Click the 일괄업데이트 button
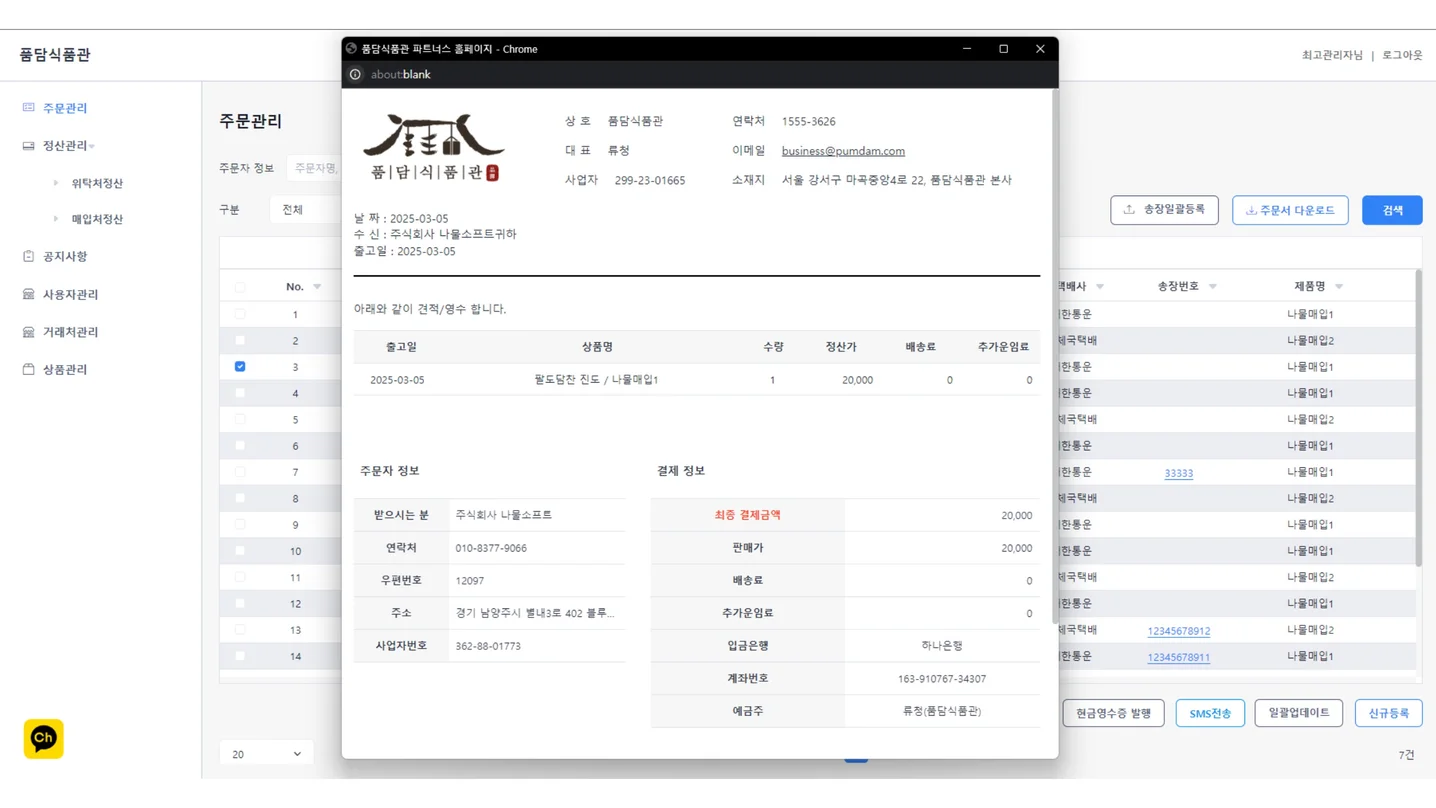The height and width of the screenshot is (808, 1436). [x=1298, y=713]
